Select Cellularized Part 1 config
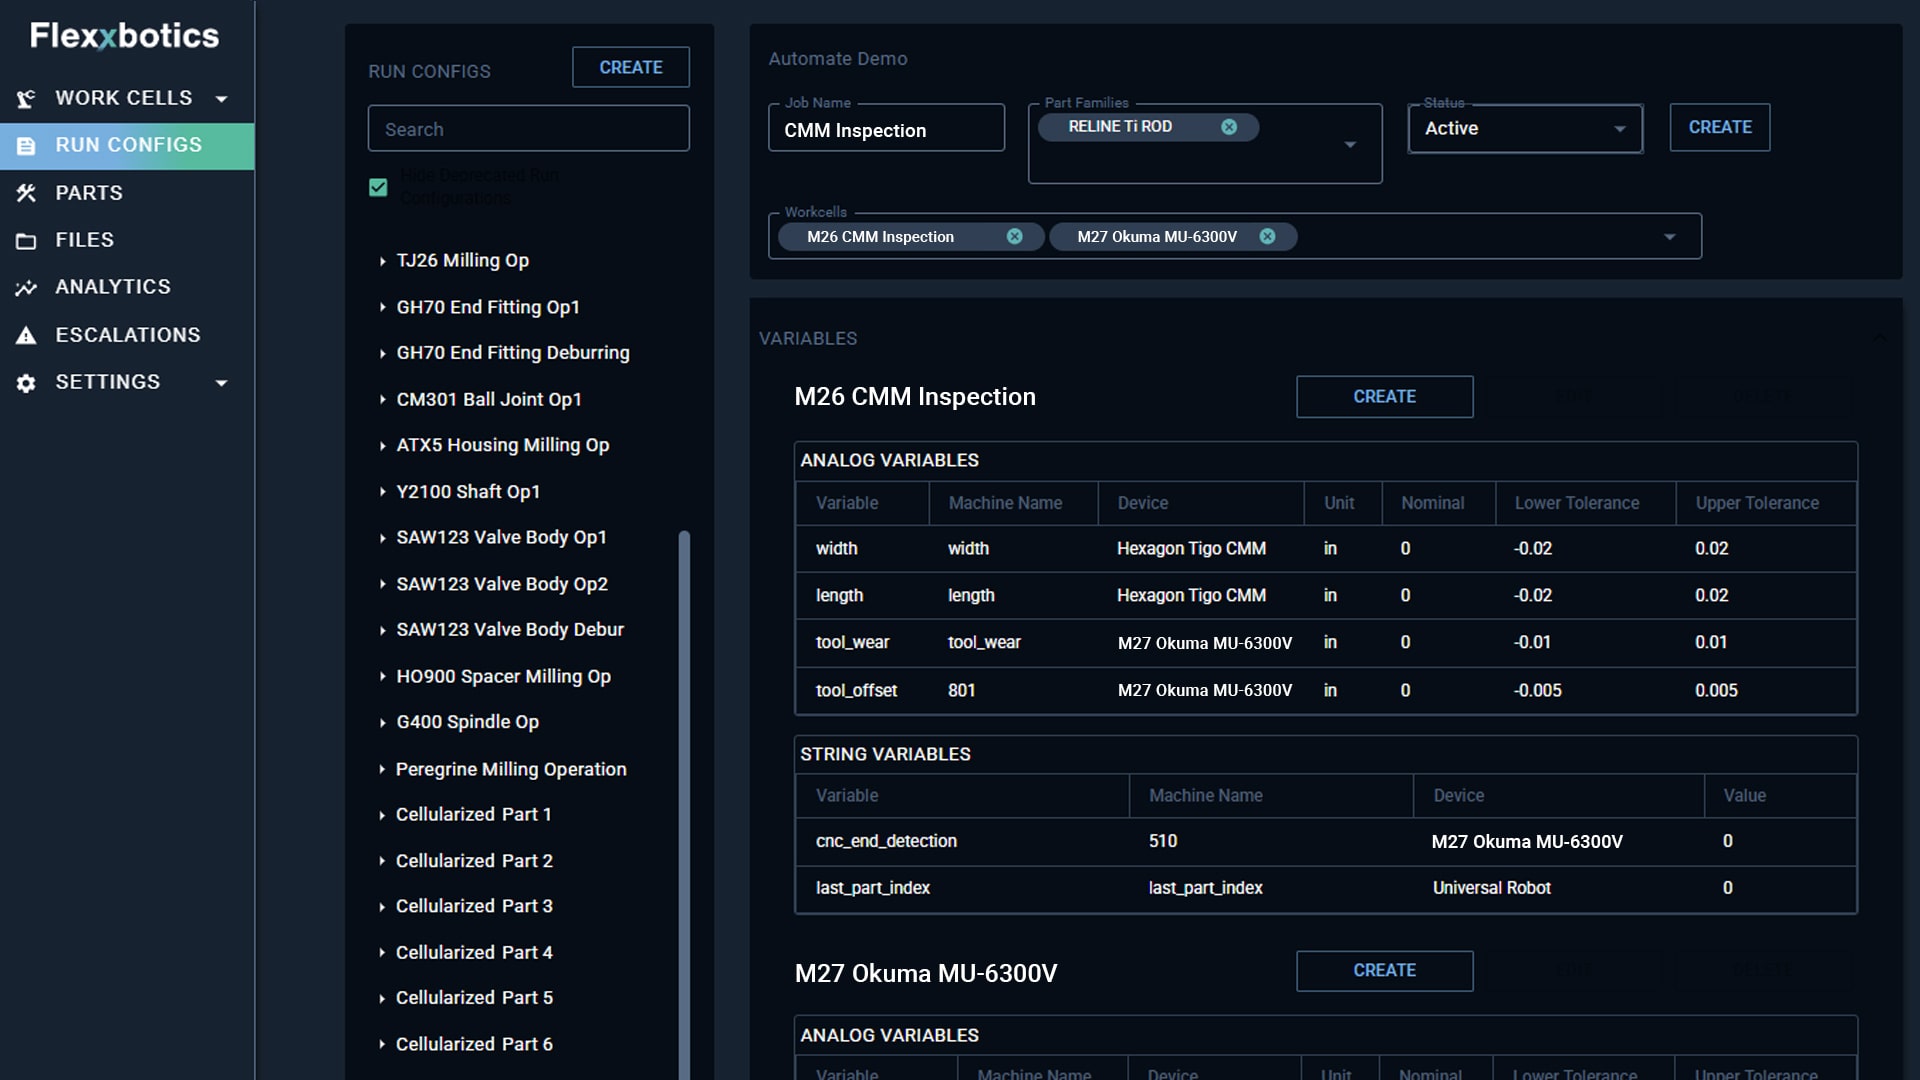The height and width of the screenshot is (1080, 1920). [474, 815]
